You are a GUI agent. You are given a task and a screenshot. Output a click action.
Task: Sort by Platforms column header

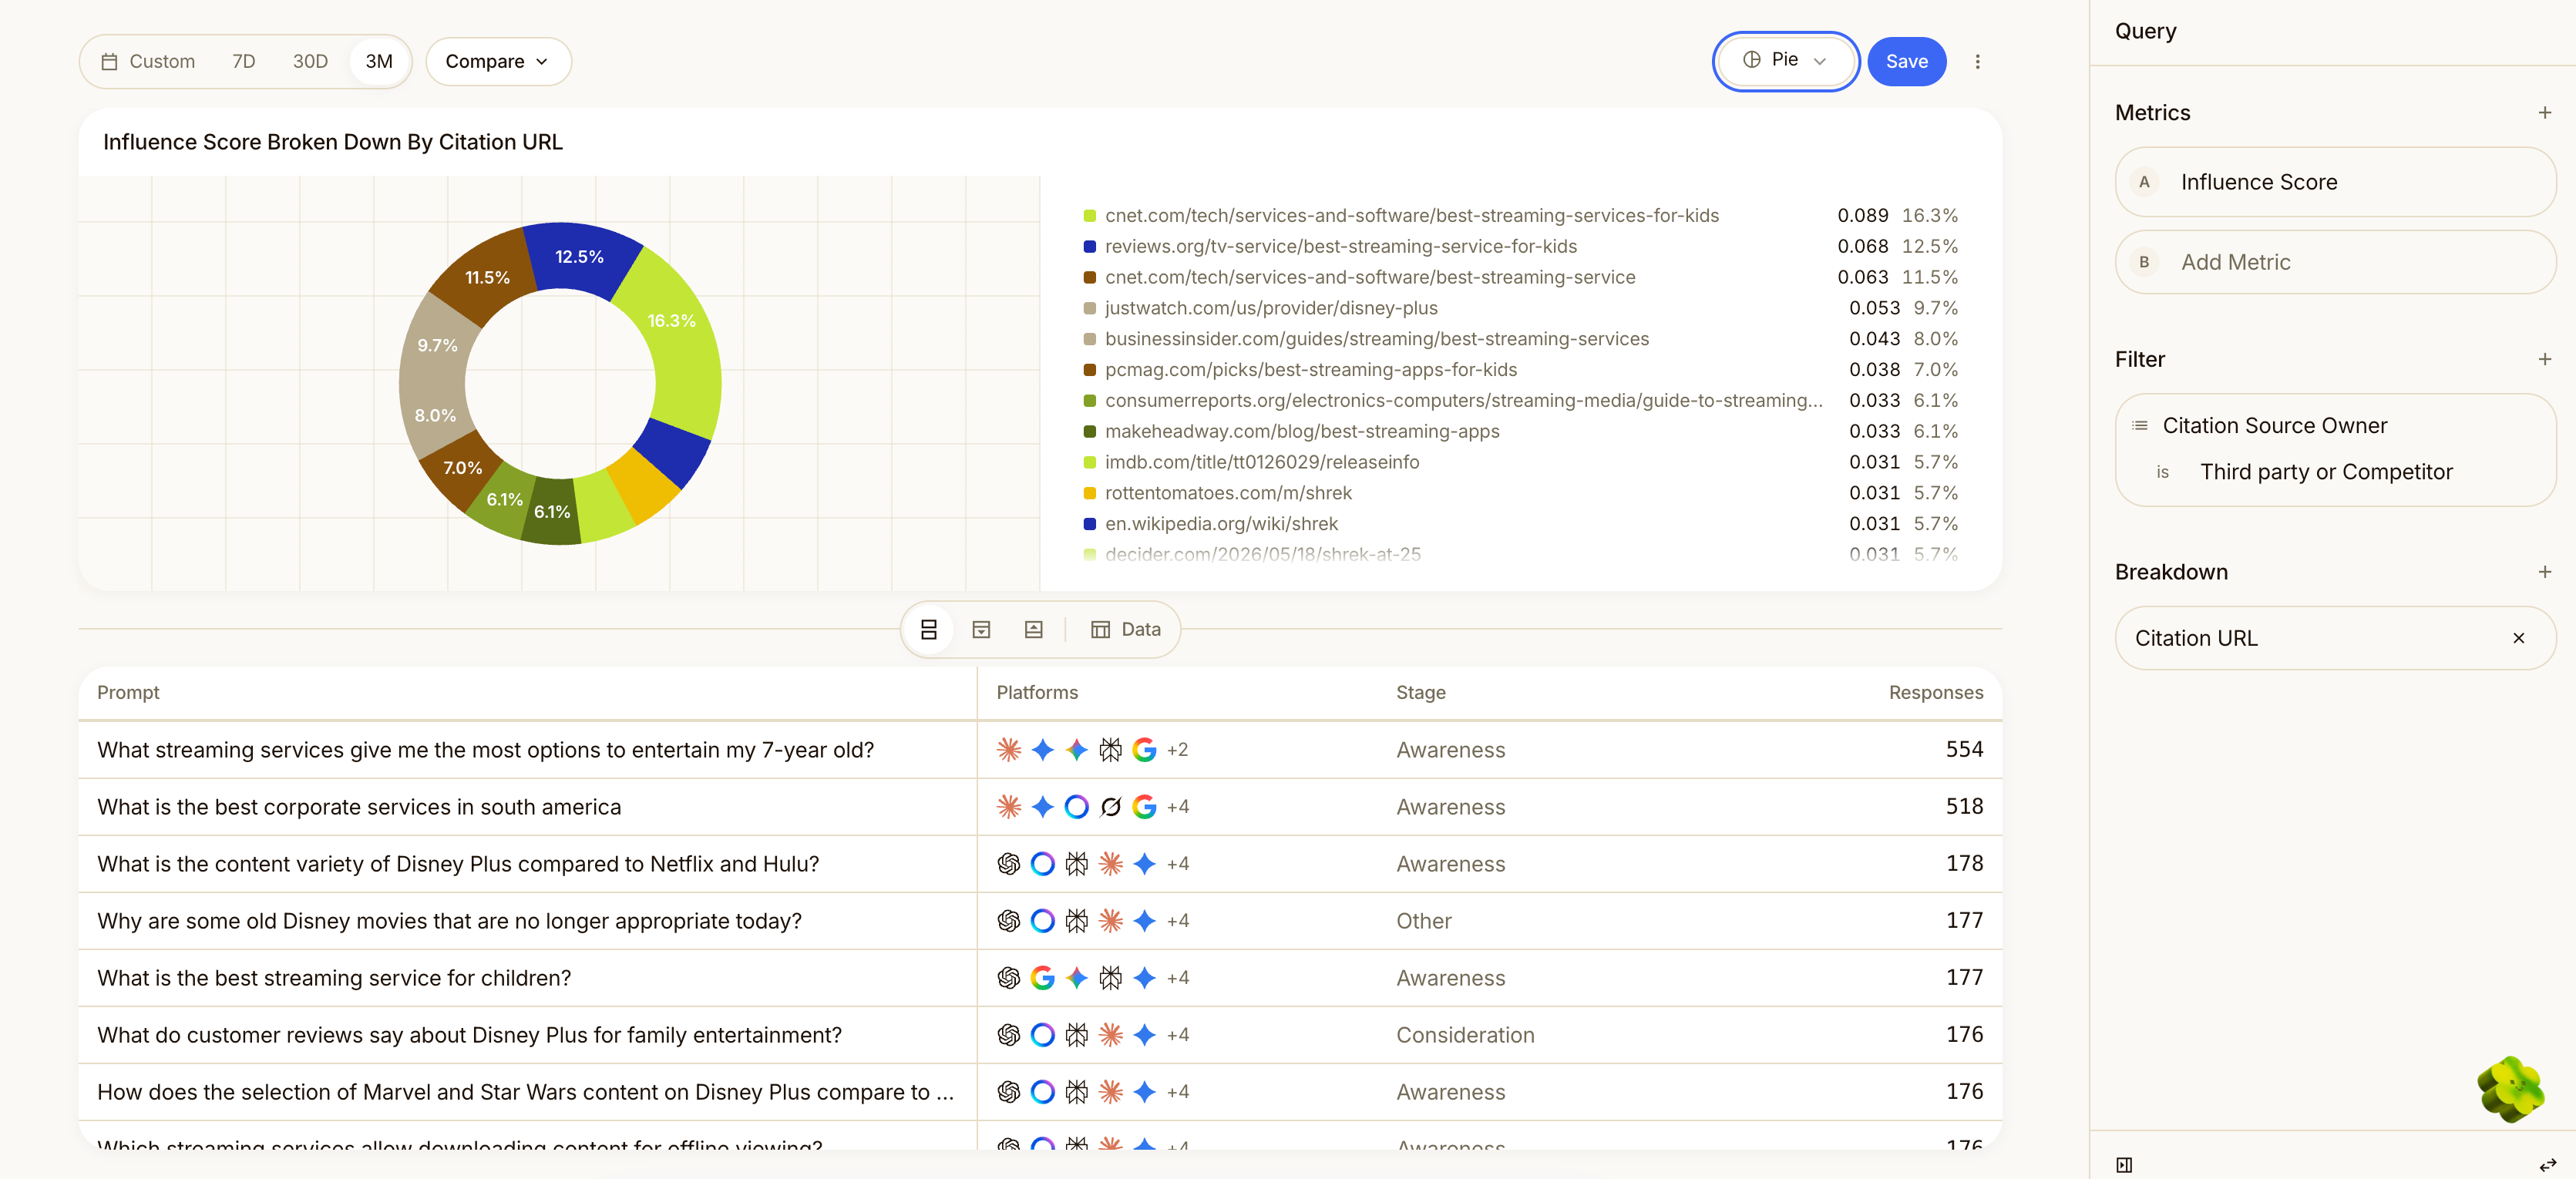(x=1037, y=692)
